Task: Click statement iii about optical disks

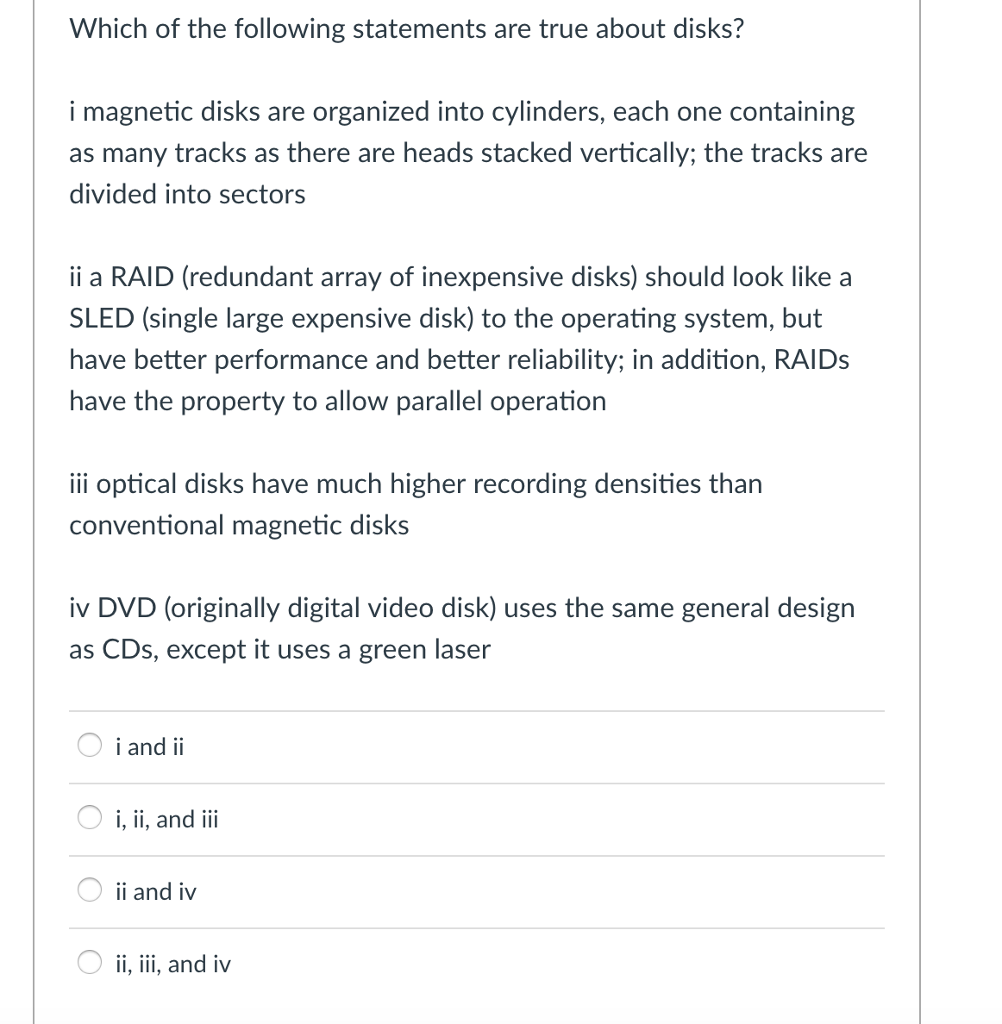Action: click(x=415, y=504)
